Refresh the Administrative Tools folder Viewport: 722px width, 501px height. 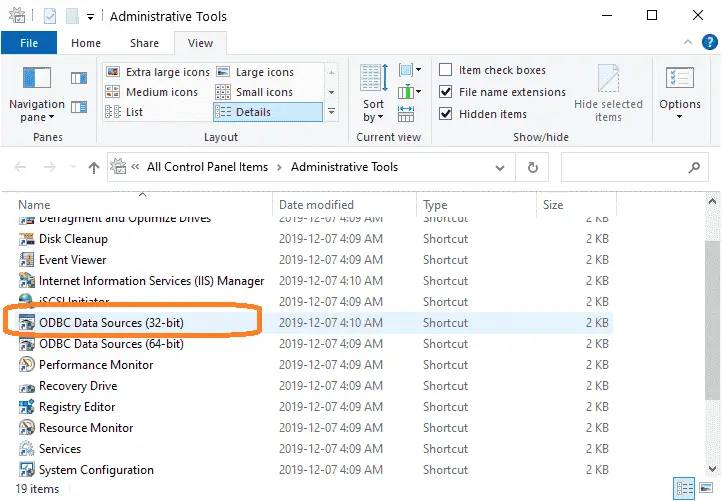click(533, 167)
